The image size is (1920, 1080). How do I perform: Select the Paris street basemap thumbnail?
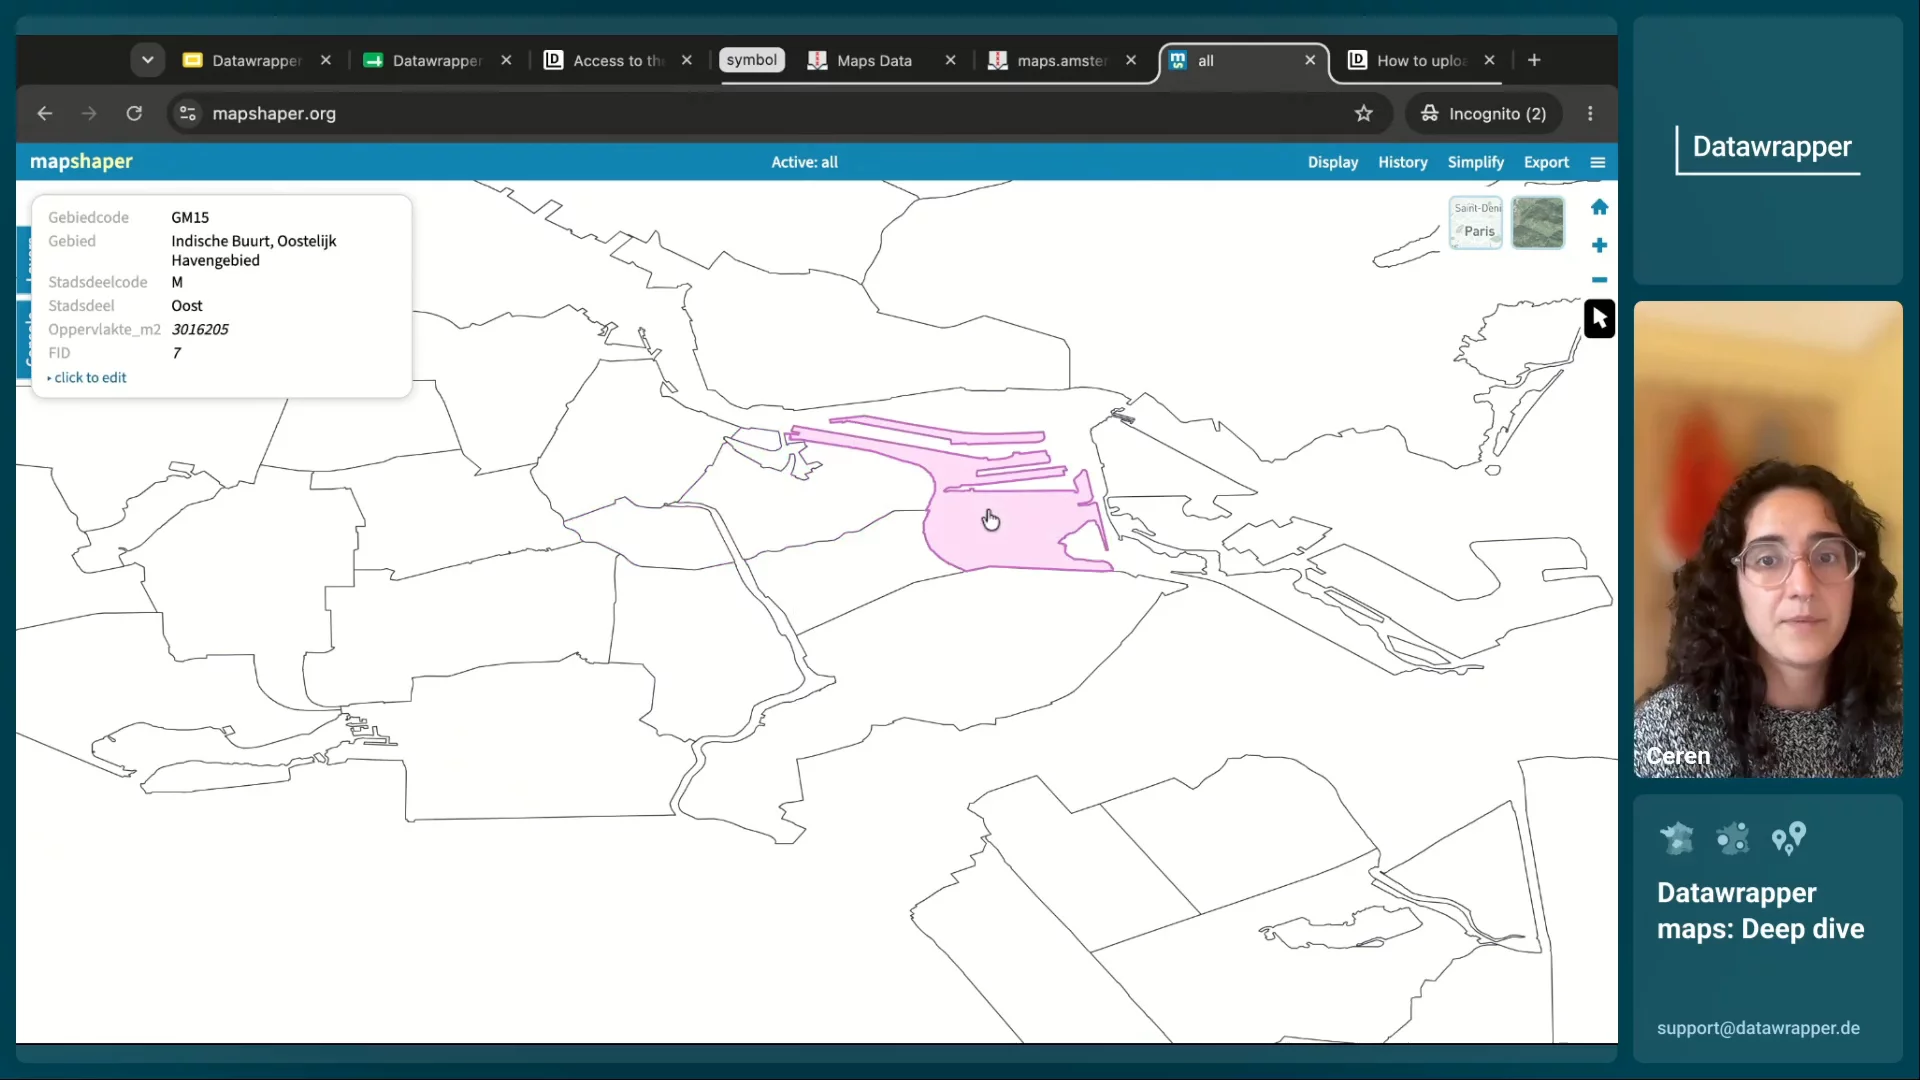1476,222
